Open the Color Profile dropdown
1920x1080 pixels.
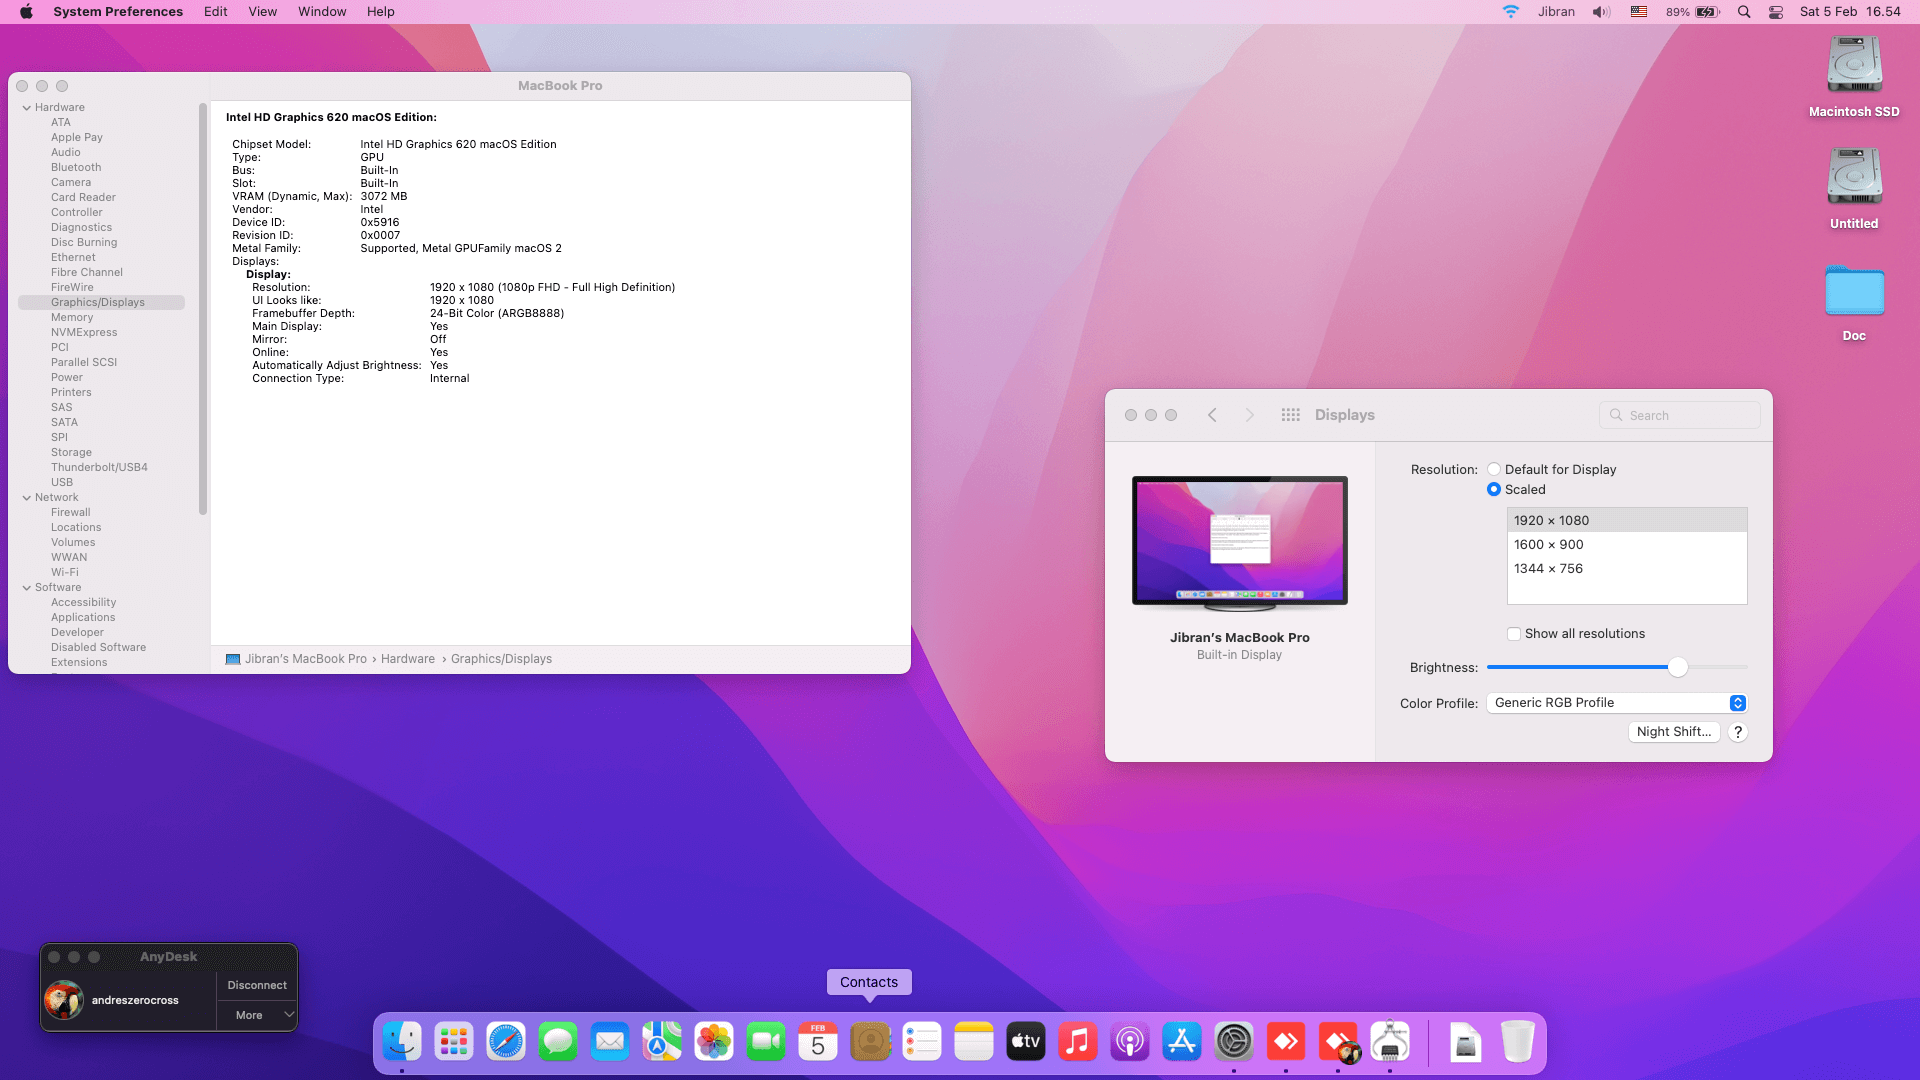pyautogui.click(x=1737, y=703)
